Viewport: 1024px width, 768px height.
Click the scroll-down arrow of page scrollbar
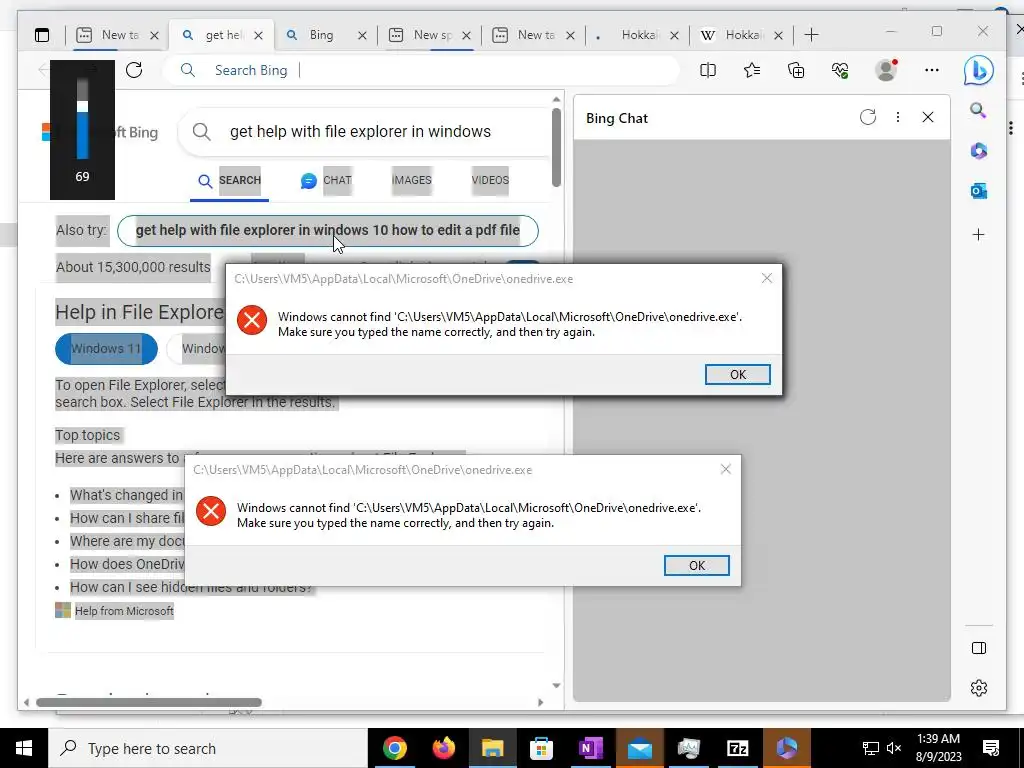click(556, 686)
